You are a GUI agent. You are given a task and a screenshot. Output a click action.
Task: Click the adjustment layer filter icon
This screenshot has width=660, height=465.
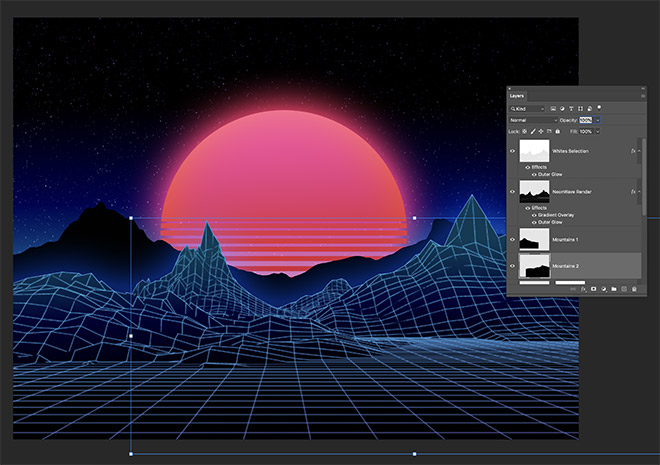564,108
